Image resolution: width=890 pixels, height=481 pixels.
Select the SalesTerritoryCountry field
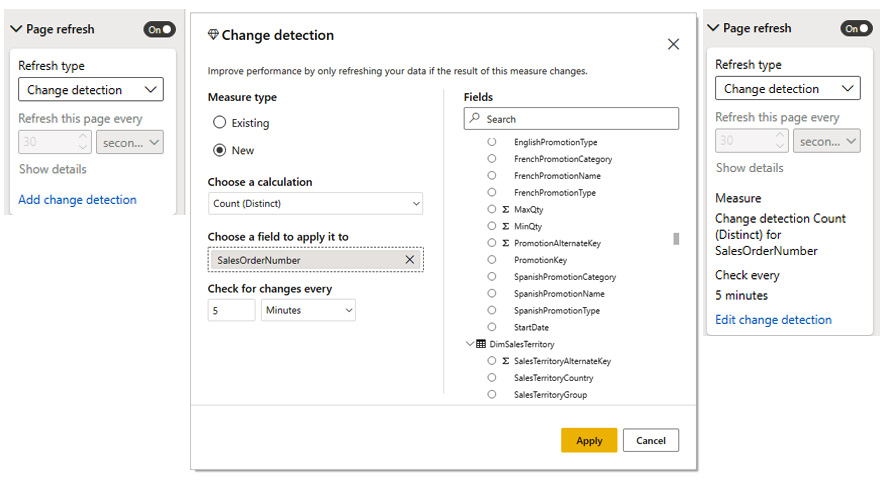(x=491, y=378)
